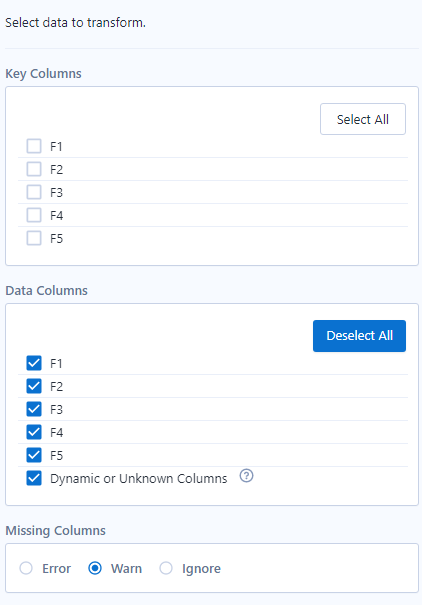Select the Warn radio option
The height and width of the screenshot is (605, 422).
[x=95, y=568]
